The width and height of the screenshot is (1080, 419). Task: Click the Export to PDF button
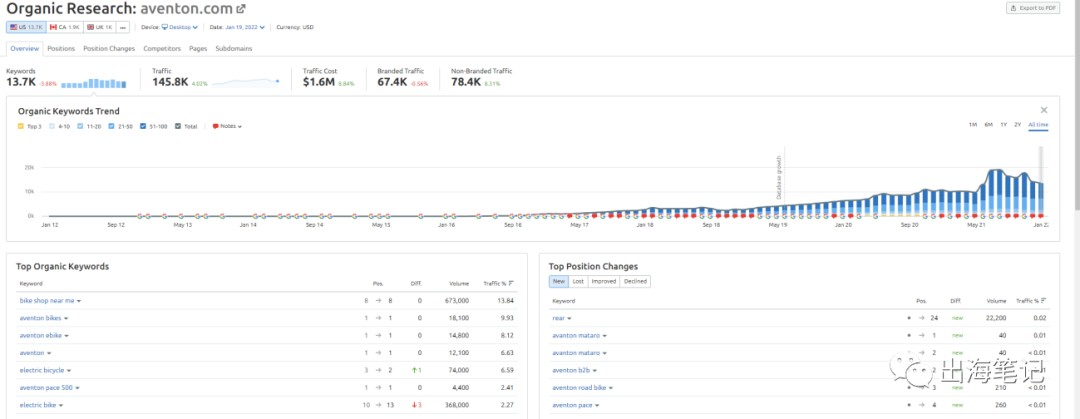[1033, 8]
